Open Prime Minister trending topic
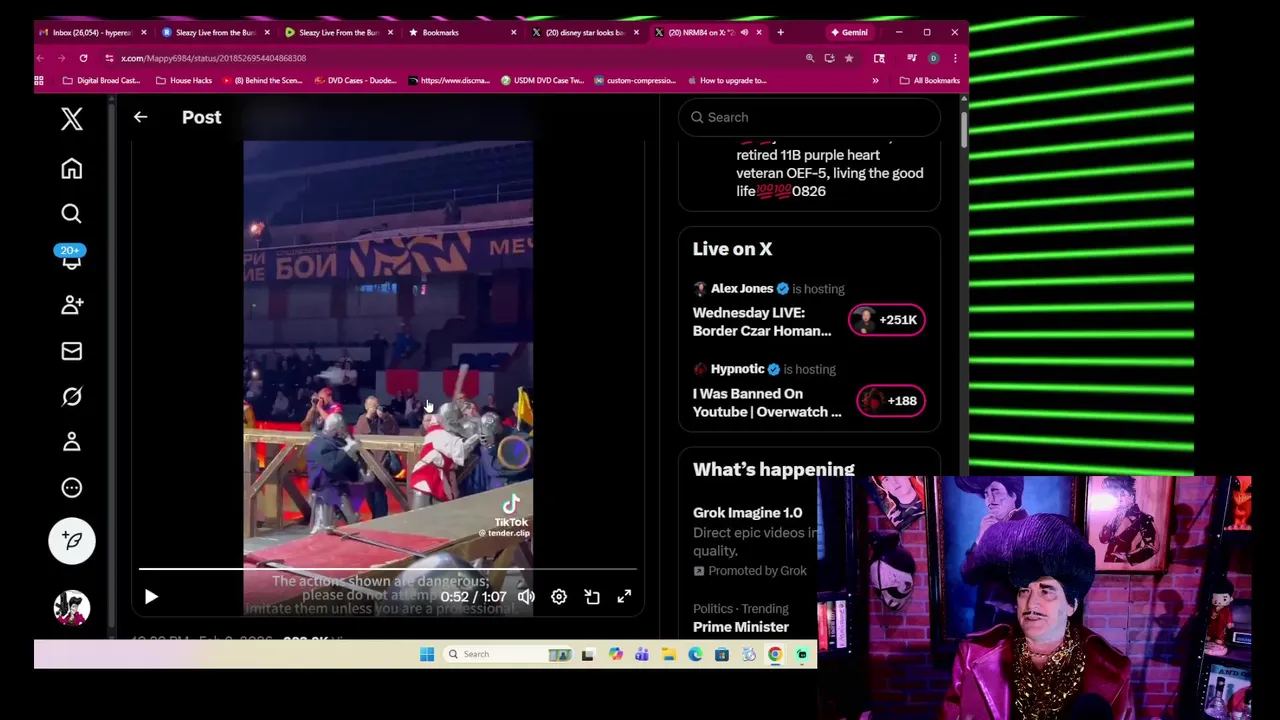 (741, 627)
